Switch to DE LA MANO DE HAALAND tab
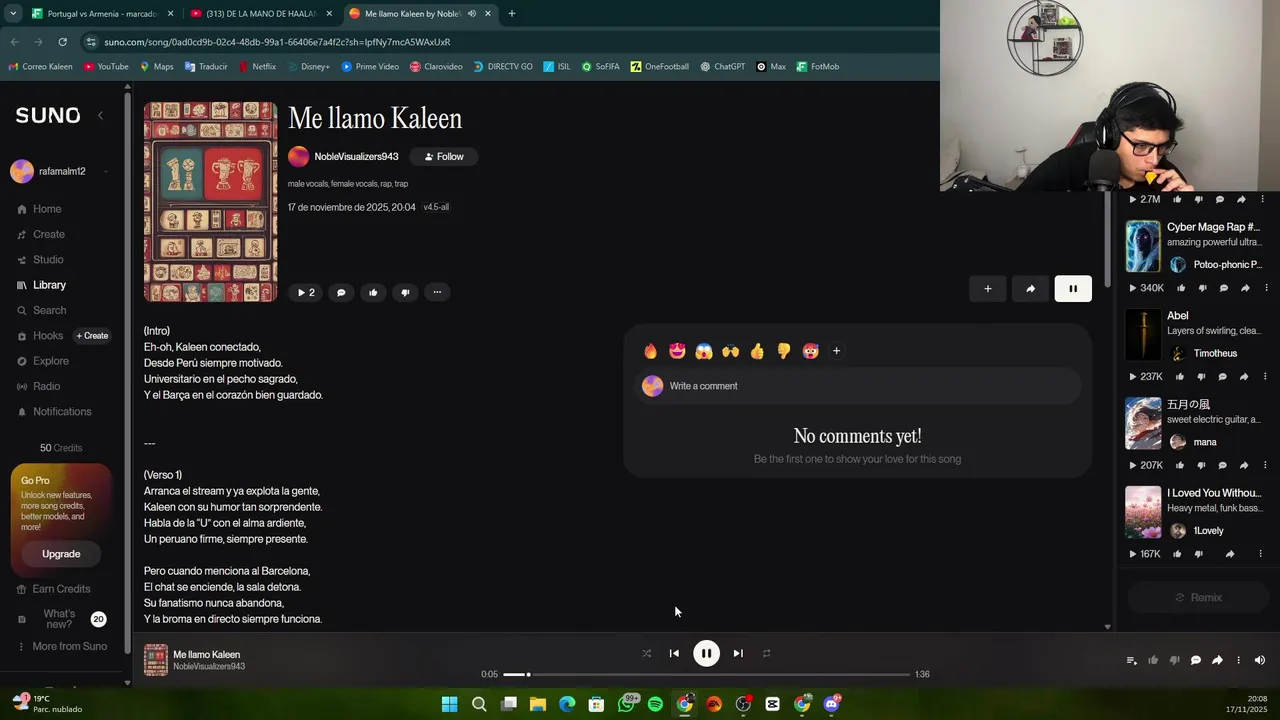This screenshot has height=720, width=1280. [x=262, y=14]
